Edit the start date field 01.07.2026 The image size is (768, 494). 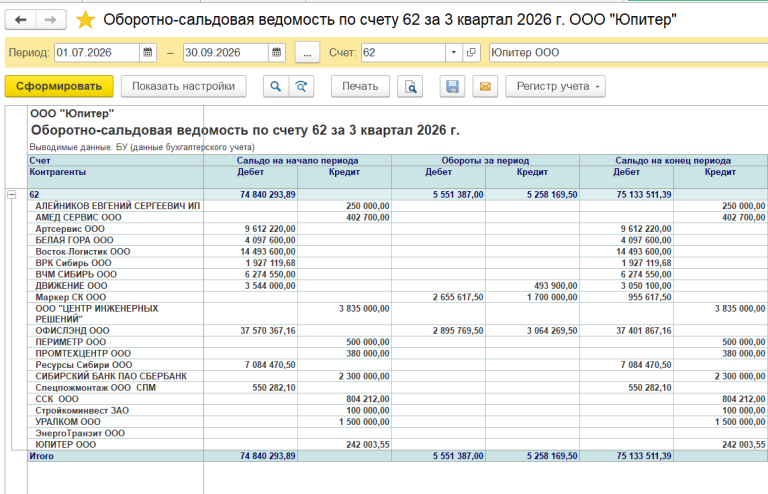click(x=97, y=52)
